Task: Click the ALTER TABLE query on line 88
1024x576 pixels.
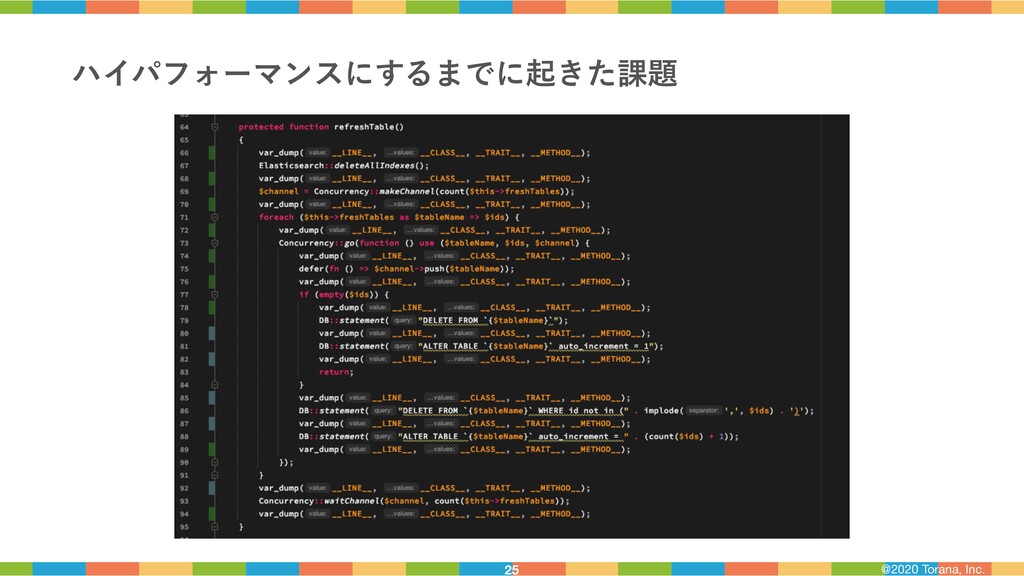Action: 513,436
